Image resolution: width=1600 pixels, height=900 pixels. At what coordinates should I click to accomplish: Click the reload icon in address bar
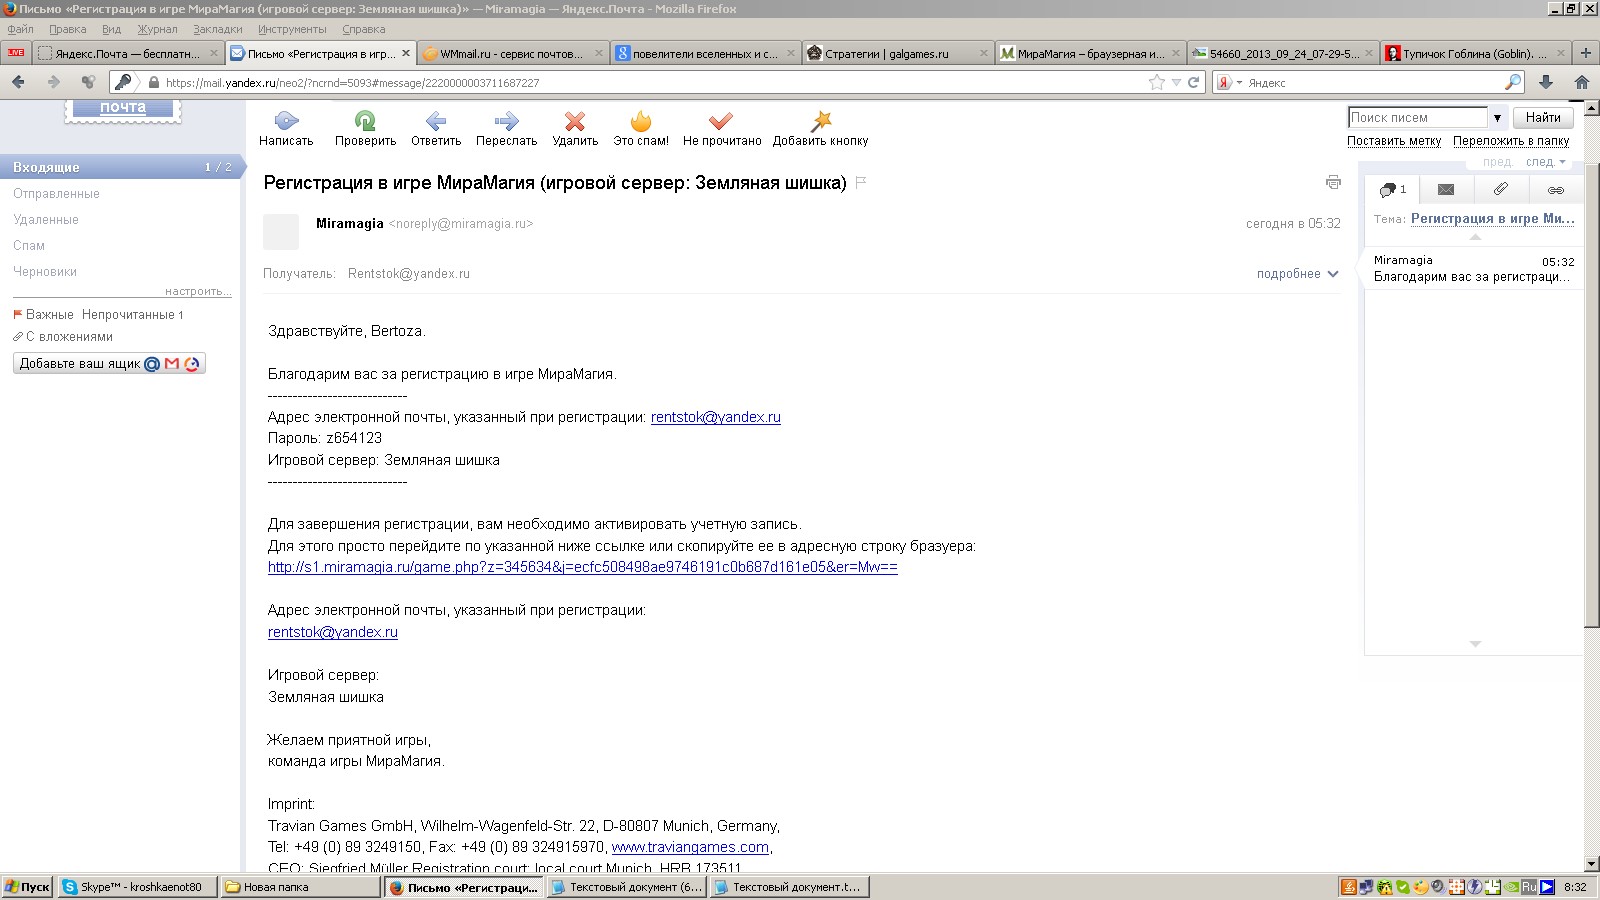click(1193, 82)
